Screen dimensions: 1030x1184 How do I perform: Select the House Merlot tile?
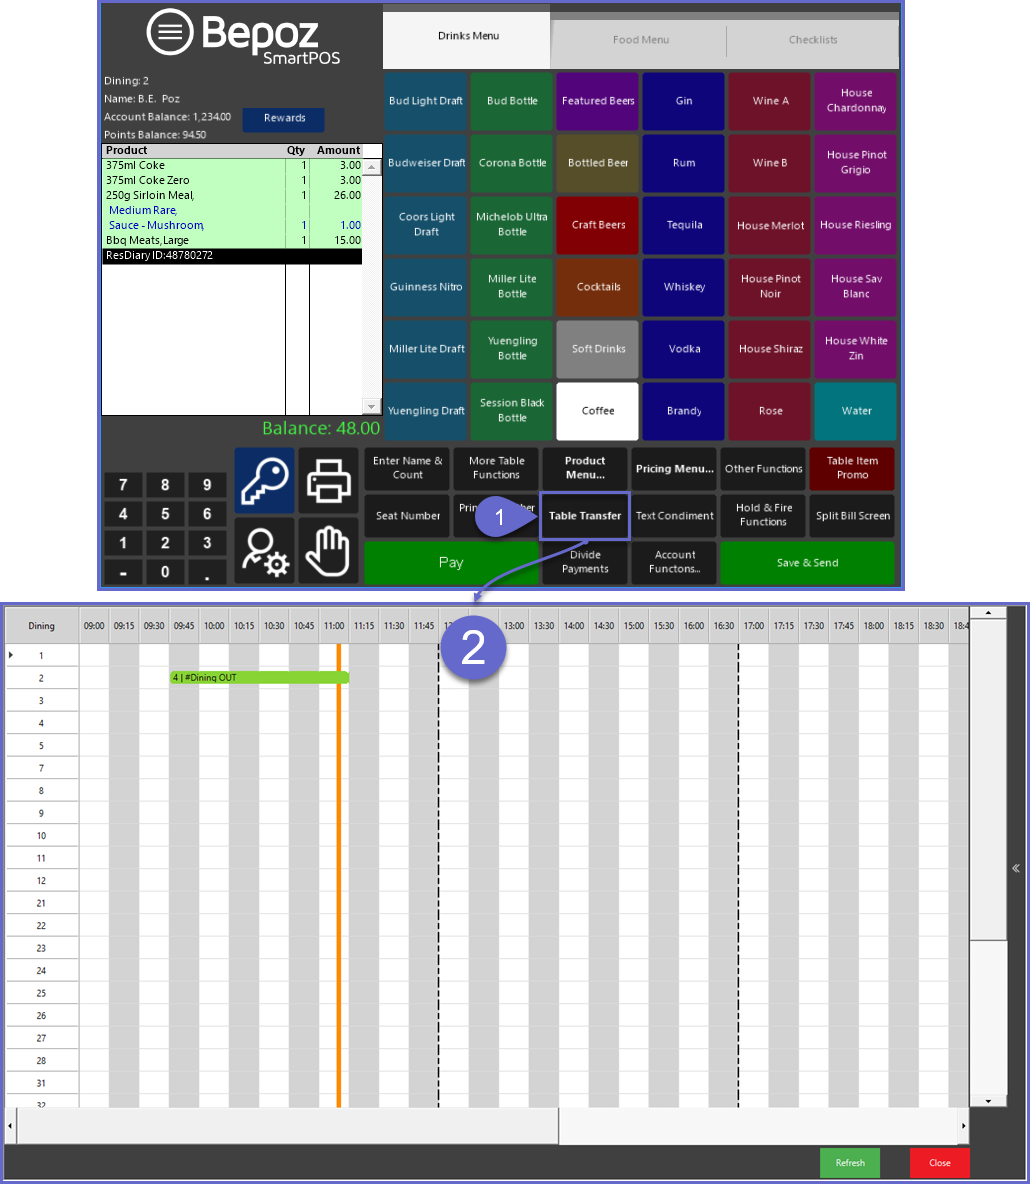pos(769,225)
